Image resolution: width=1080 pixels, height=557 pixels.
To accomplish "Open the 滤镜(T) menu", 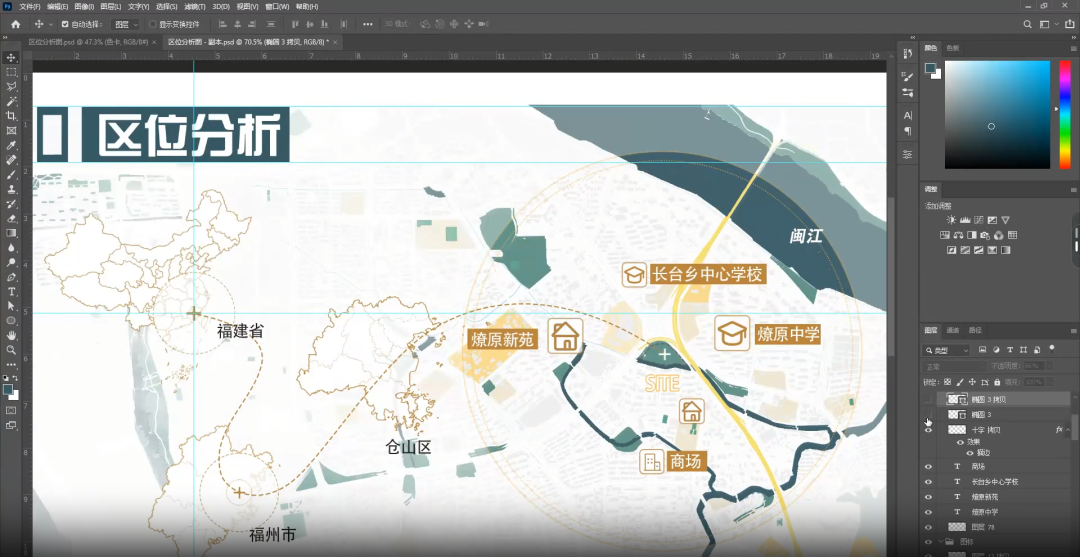I will [x=195, y=6].
